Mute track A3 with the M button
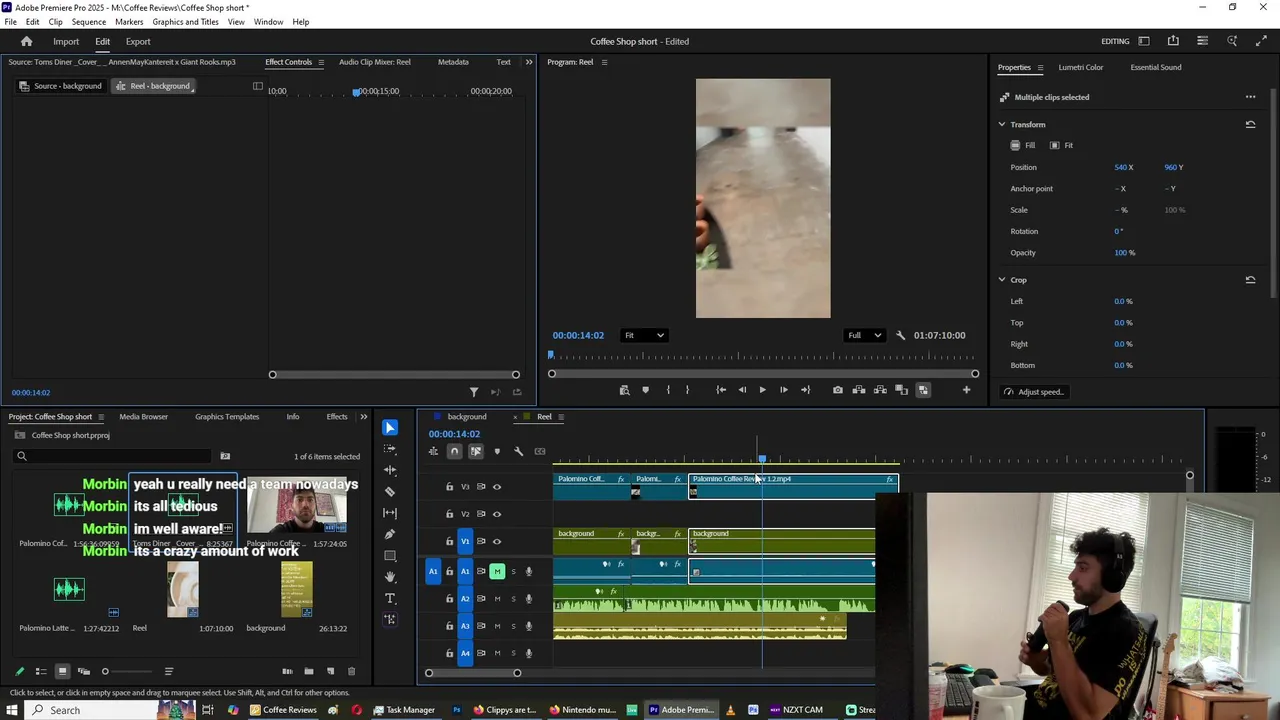1280x720 pixels. click(497, 626)
